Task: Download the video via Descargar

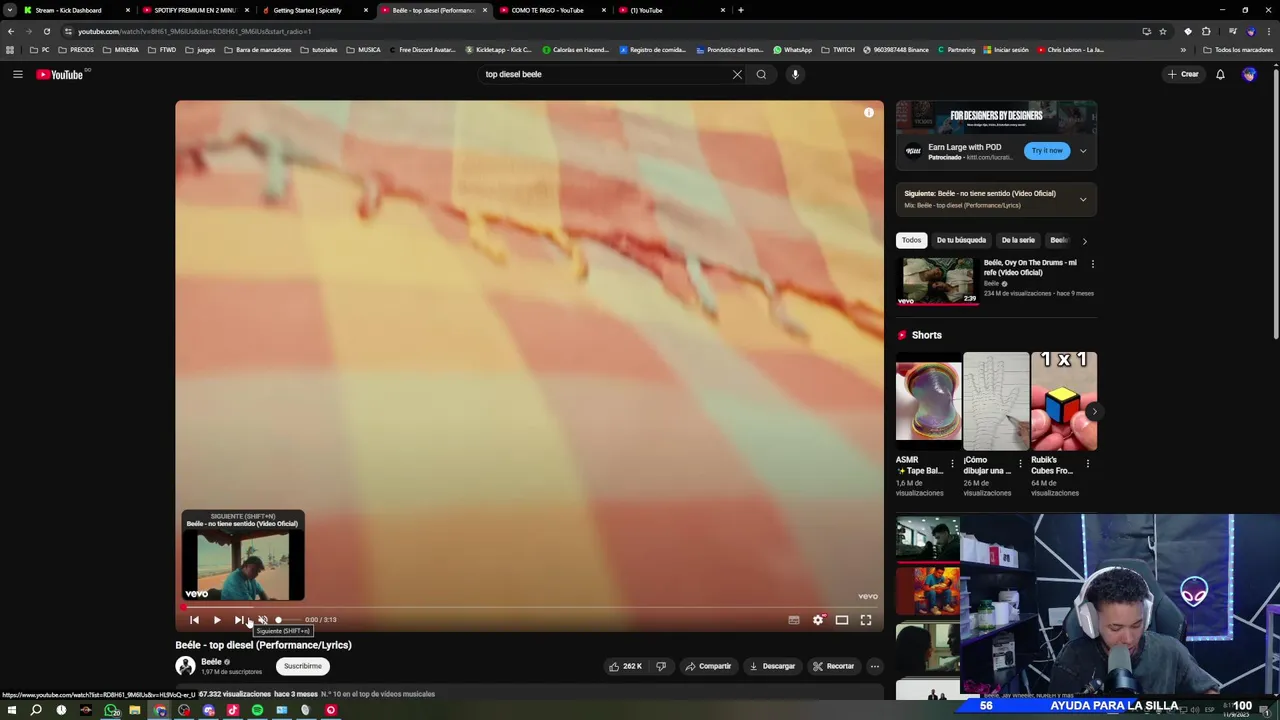Action: click(x=772, y=666)
